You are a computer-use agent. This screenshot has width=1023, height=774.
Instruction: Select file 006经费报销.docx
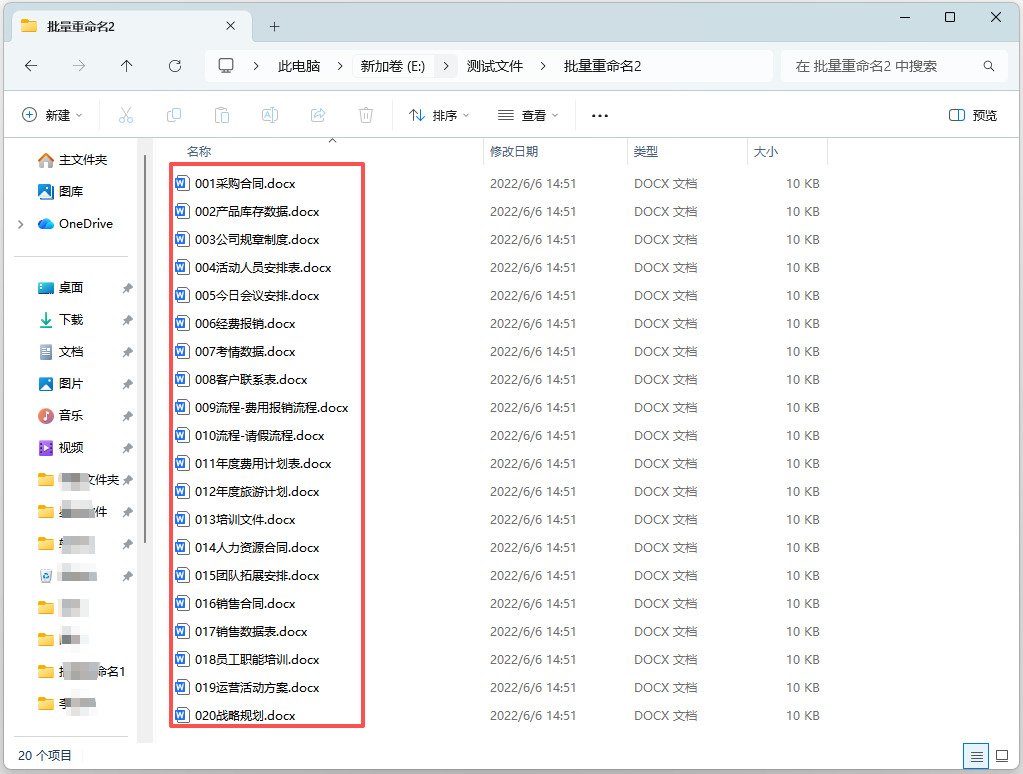pyautogui.click(x=245, y=324)
